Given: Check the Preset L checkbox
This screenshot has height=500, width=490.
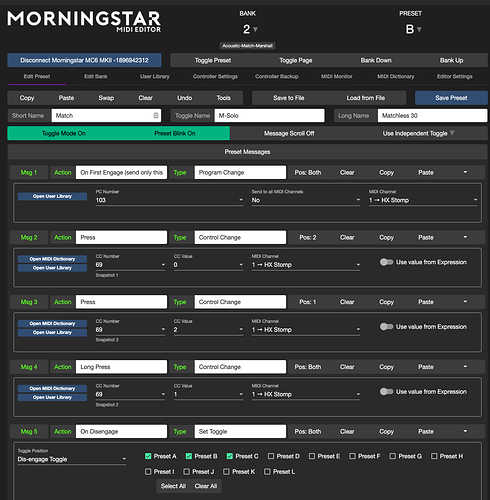Looking at the screenshot, I should pos(267,472).
